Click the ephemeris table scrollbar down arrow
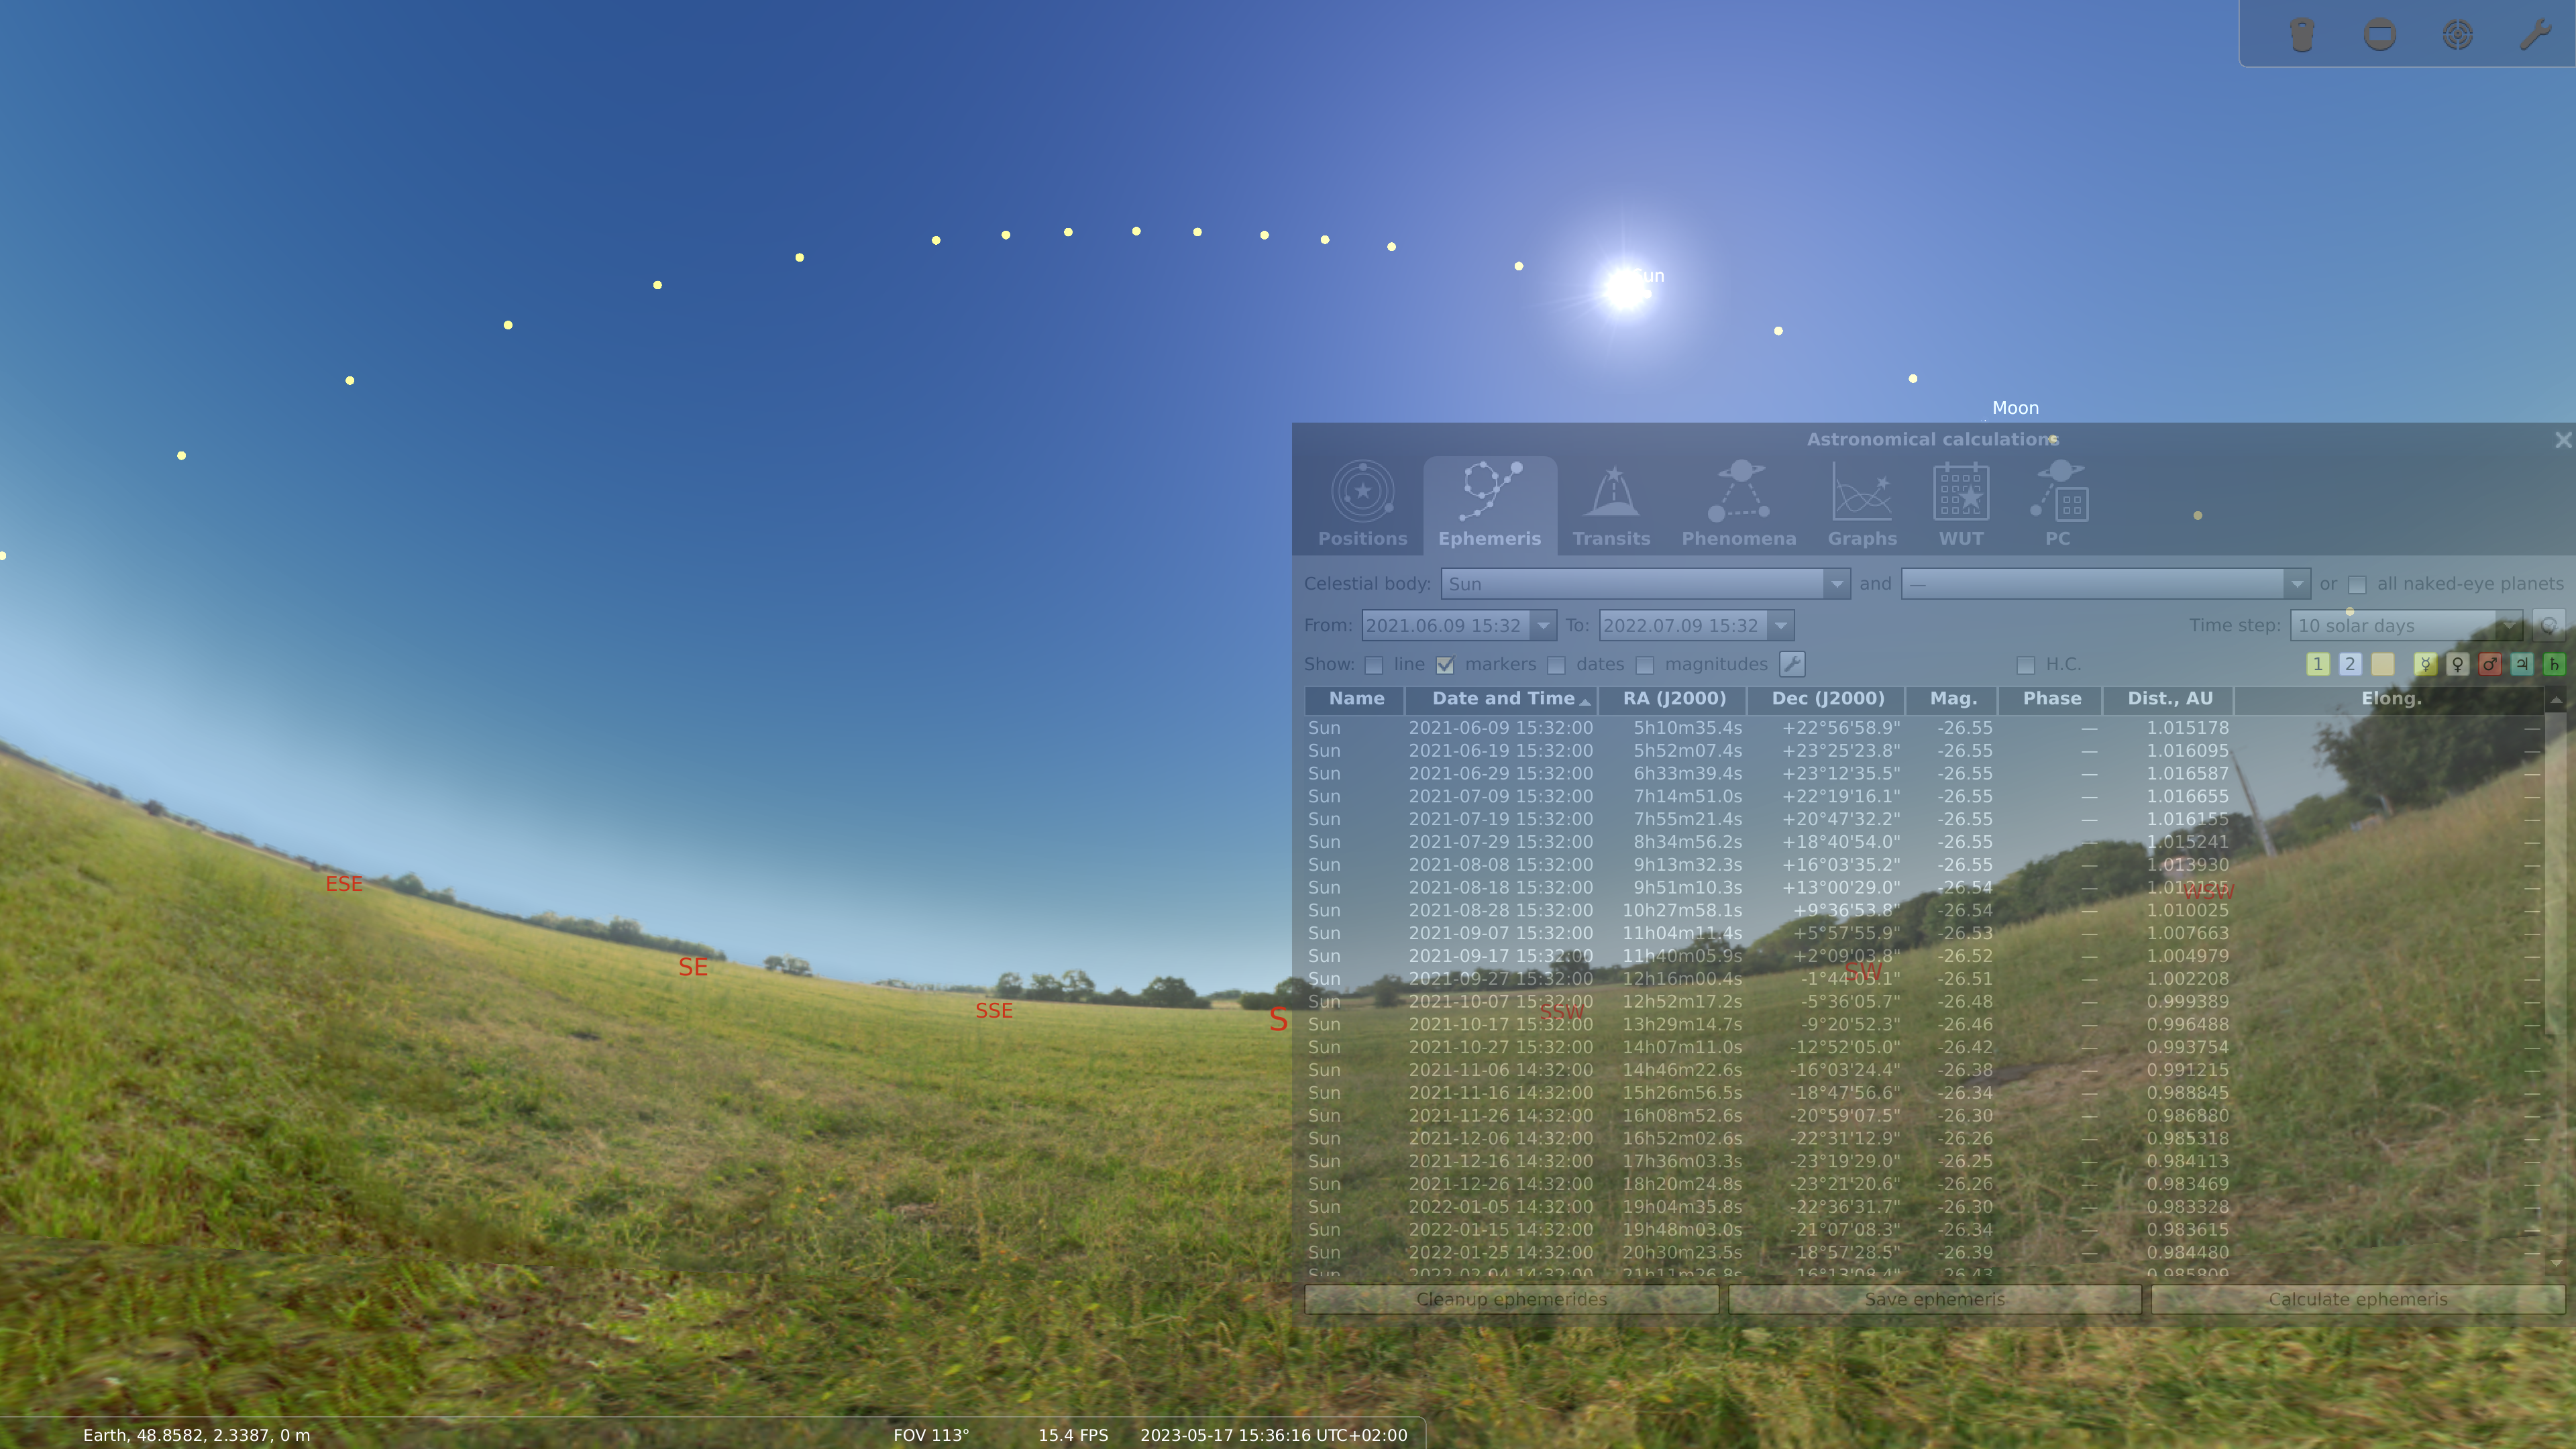Viewport: 2576px width, 1449px height. pos(2556,1263)
